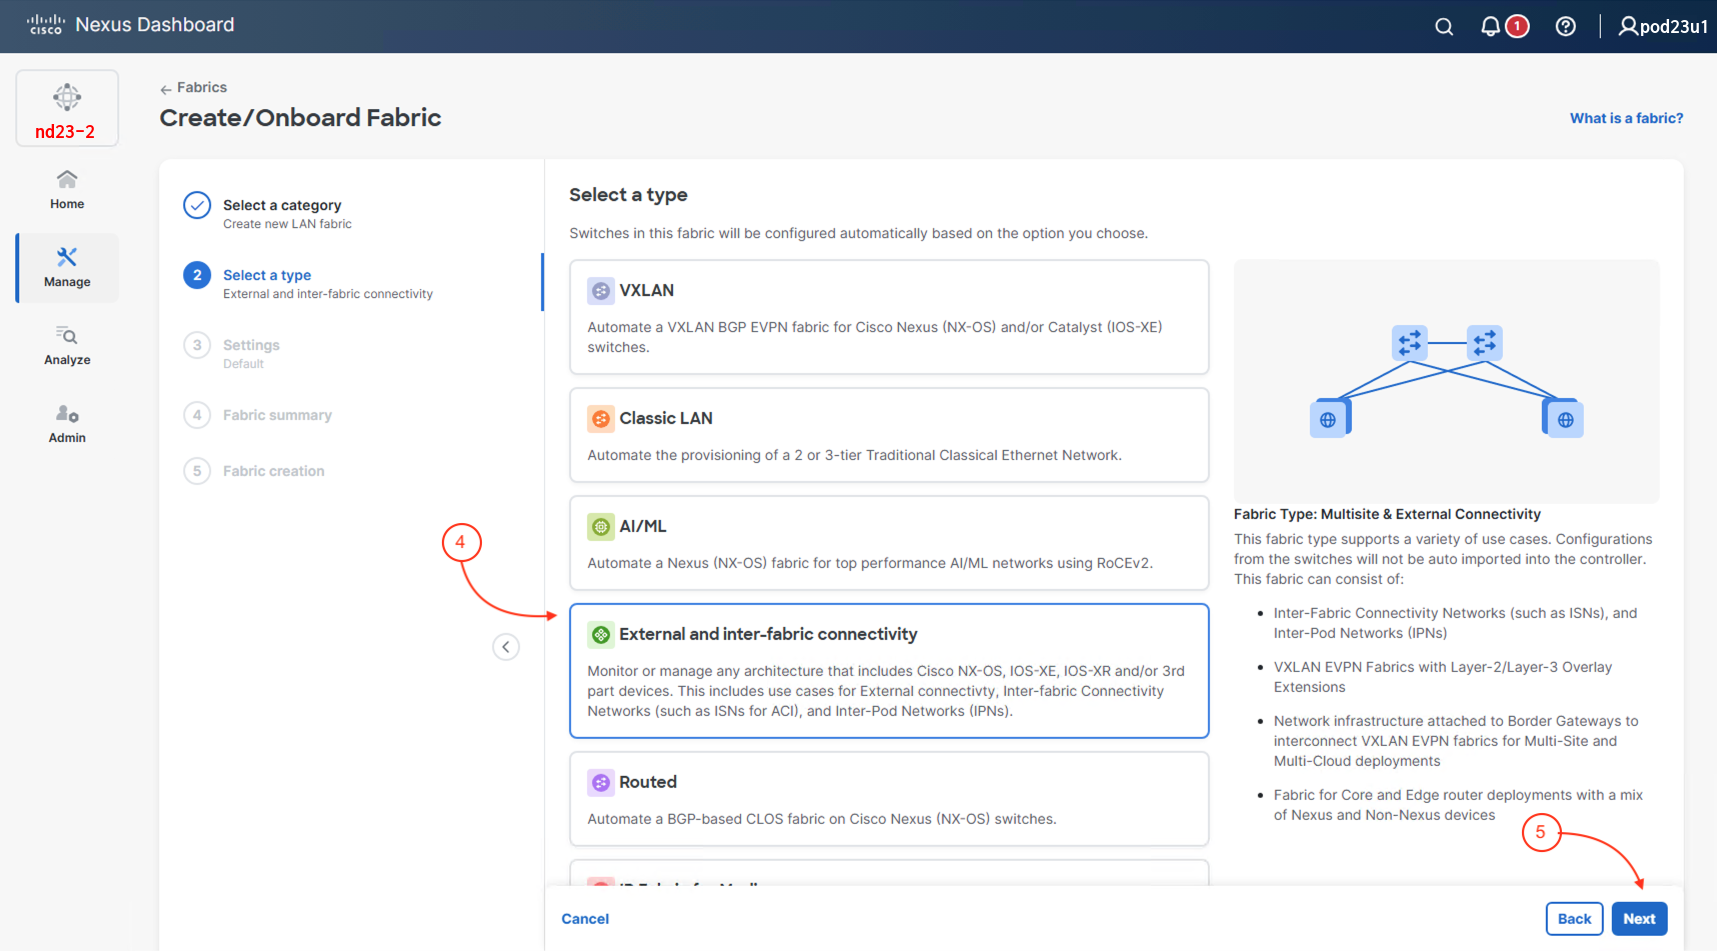Go to Home in sidebar

(67, 189)
